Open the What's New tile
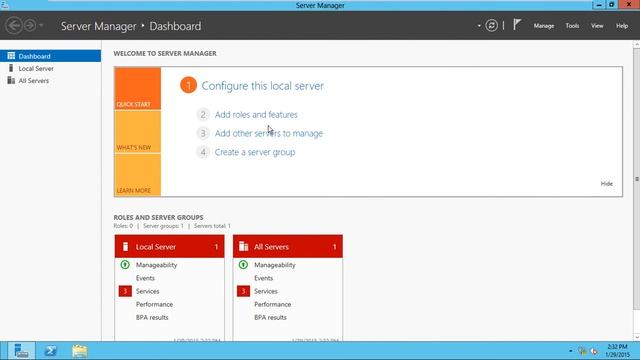The image size is (640, 360). 138,132
